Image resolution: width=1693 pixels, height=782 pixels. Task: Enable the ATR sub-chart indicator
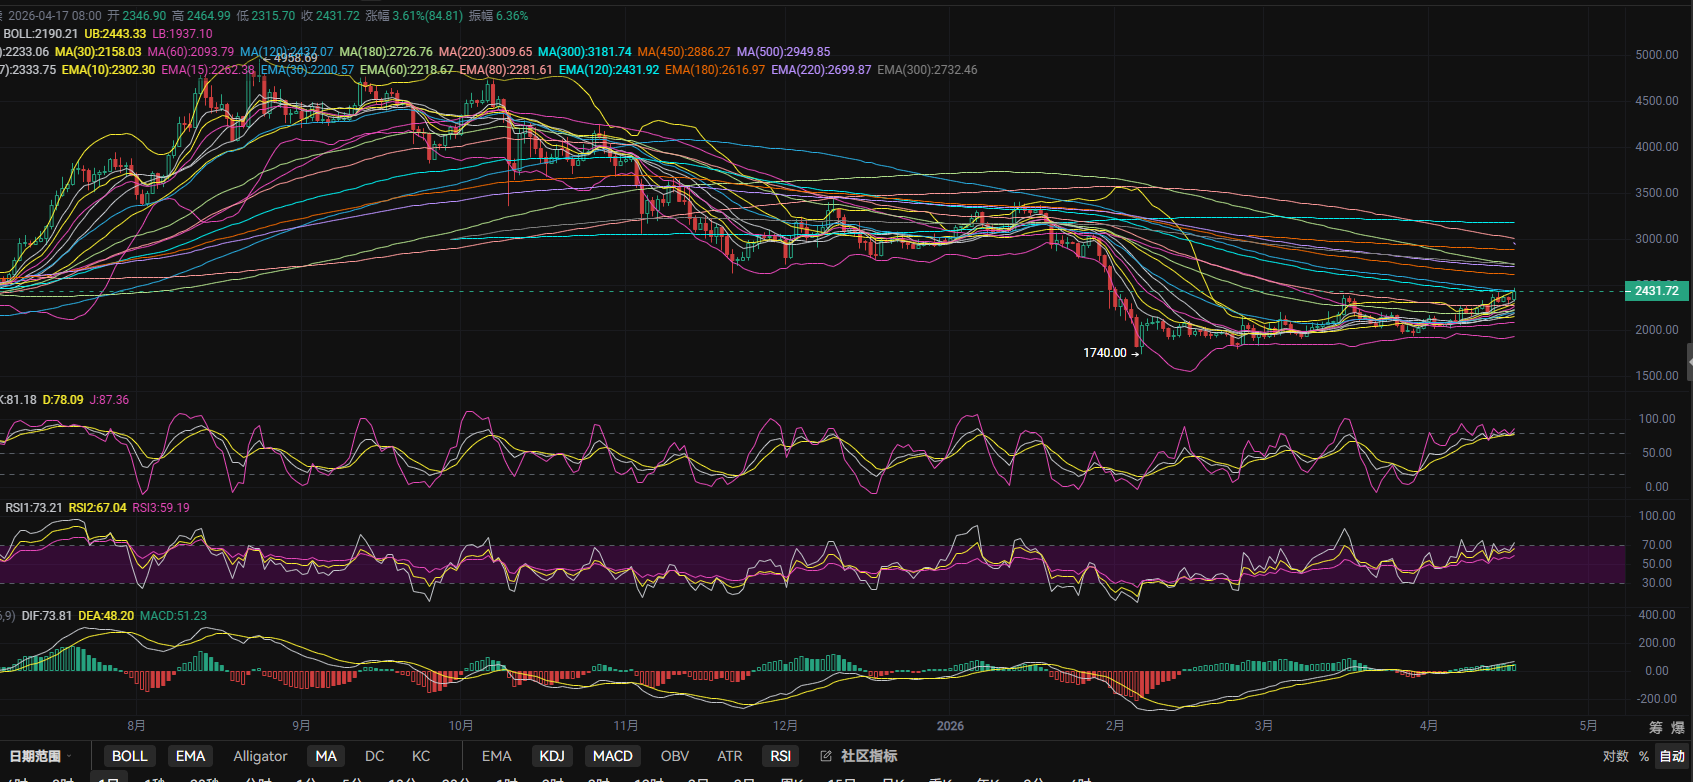730,756
